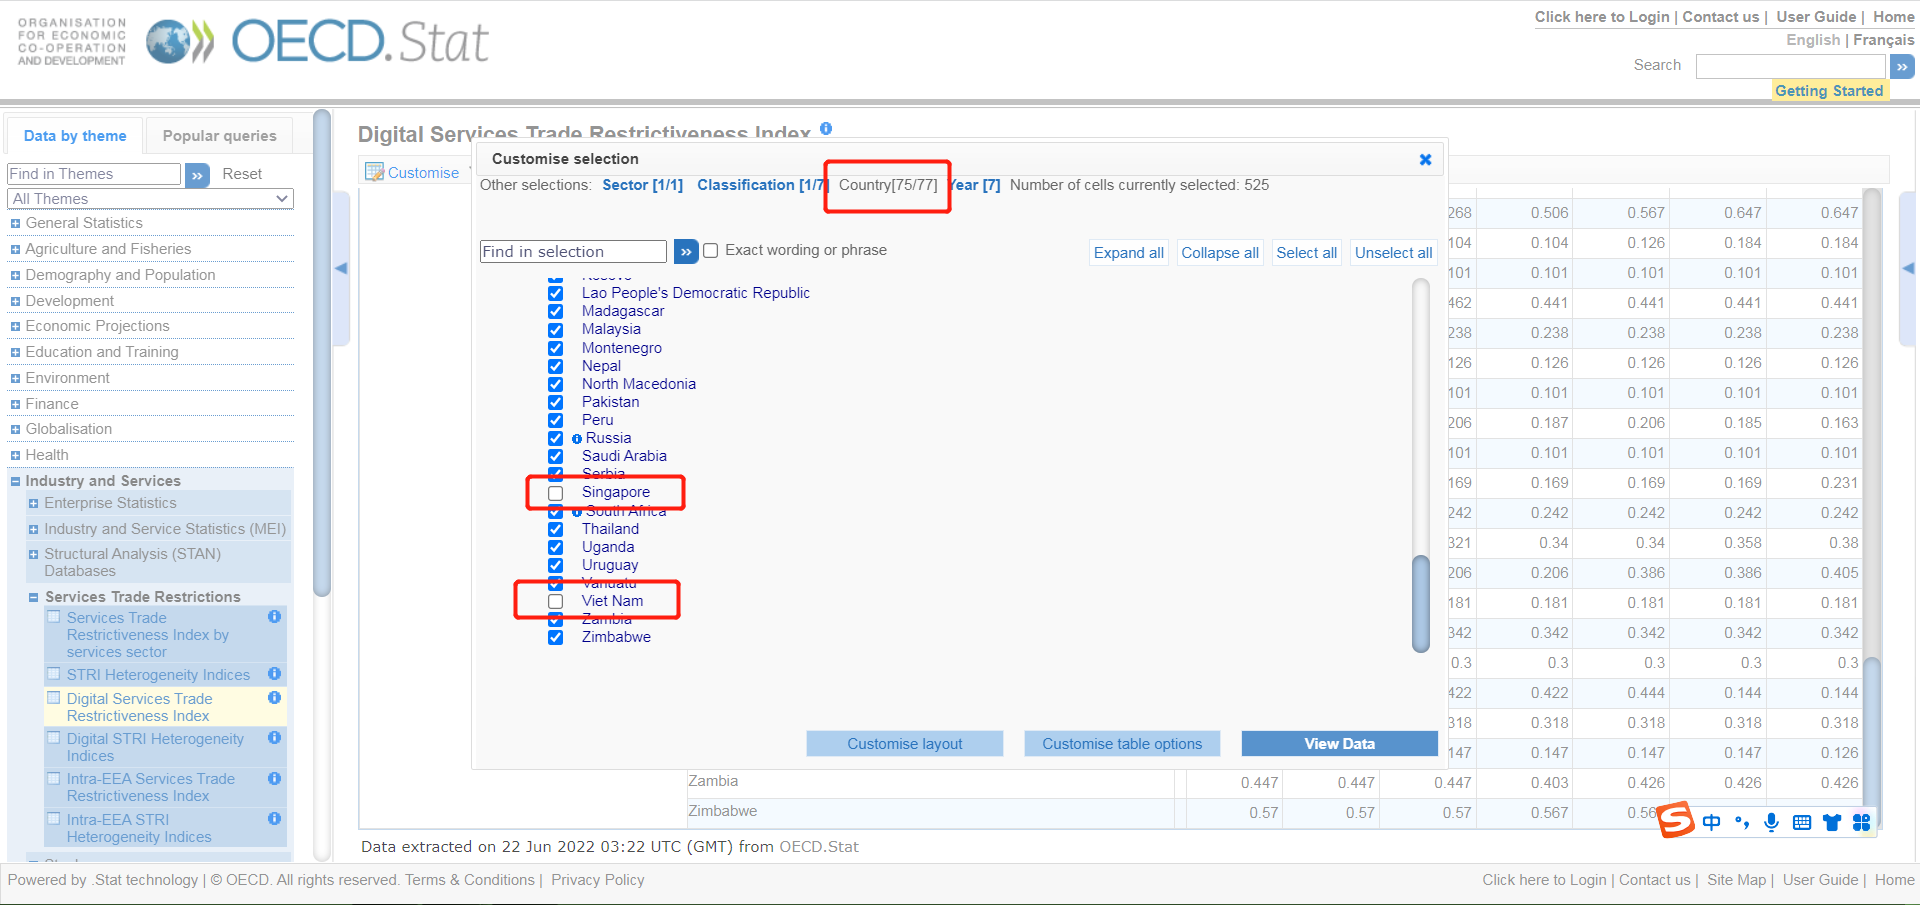Screen dimensions: 1920x905
Task: Open the Year [7] selection tab
Action: (974, 185)
